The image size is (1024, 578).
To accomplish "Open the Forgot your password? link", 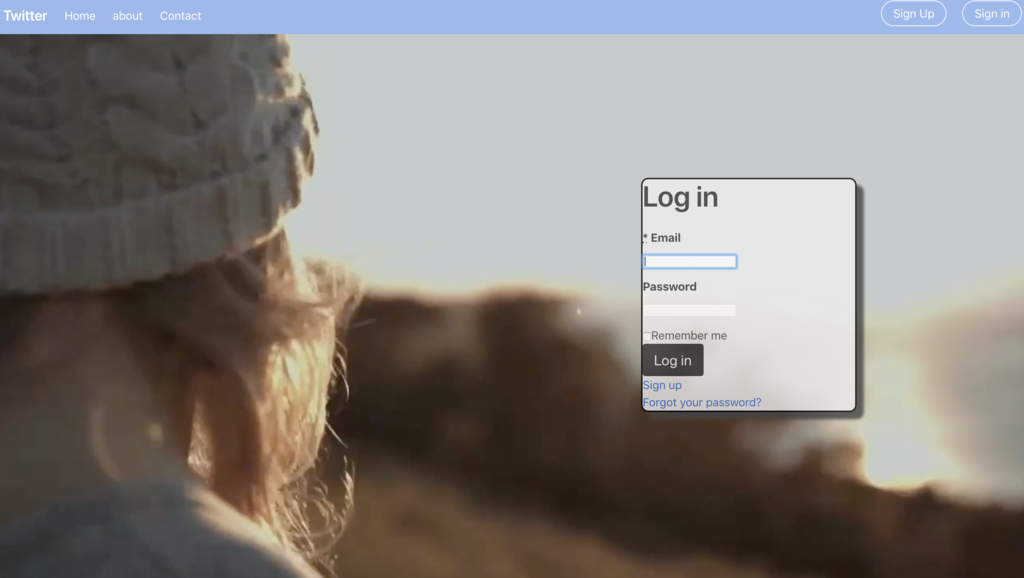I will 702,402.
